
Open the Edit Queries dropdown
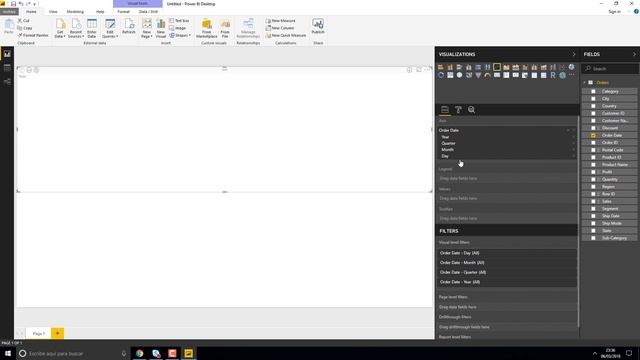pyautogui.click(x=110, y=28)
